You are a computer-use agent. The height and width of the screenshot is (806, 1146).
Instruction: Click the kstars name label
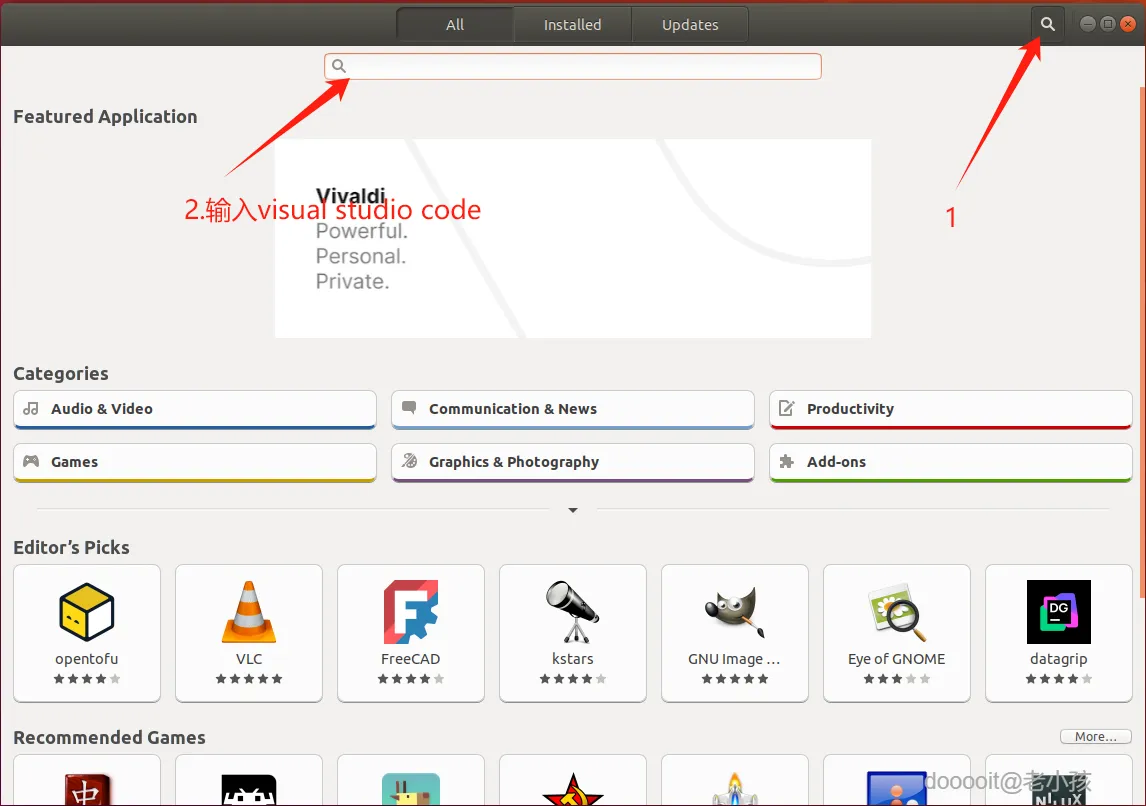572,659
